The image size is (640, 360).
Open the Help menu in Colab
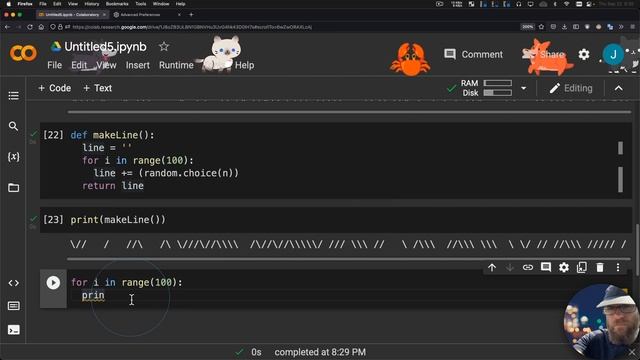point(244,65)
